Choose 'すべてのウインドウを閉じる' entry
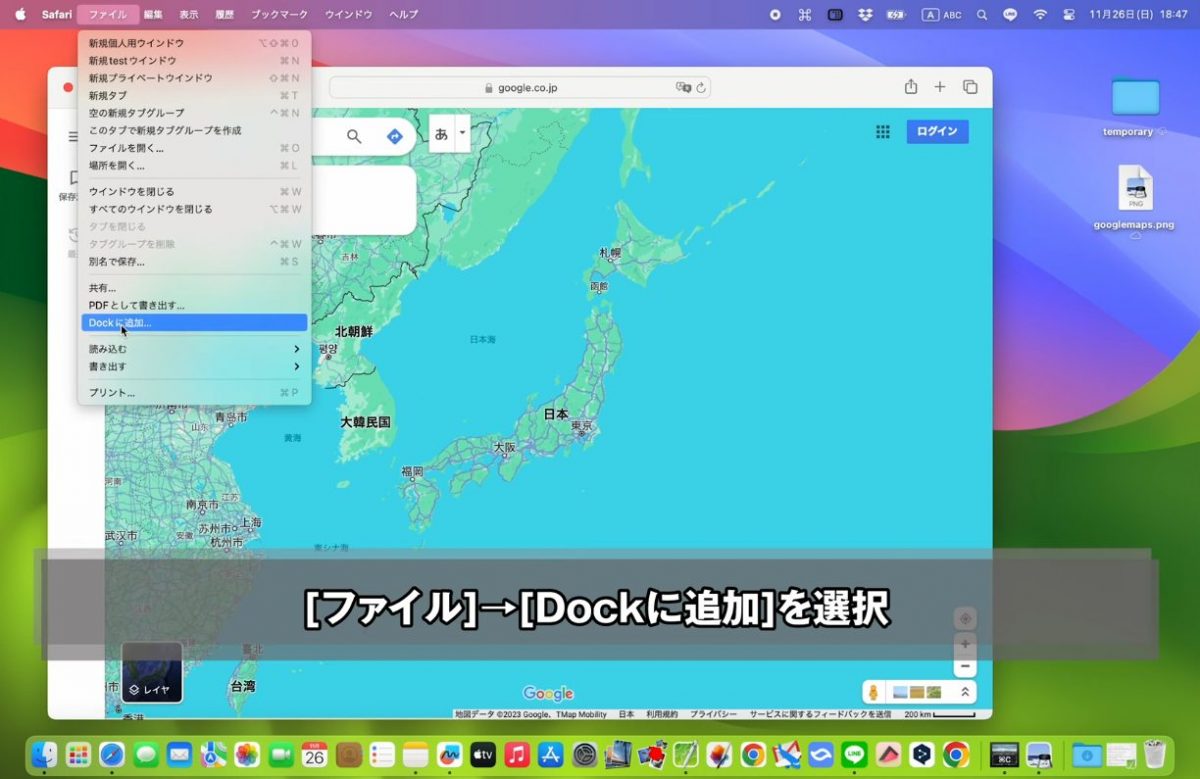This screenshot has width=1200, height=779. pyautogui.click(x=194, y=209)
